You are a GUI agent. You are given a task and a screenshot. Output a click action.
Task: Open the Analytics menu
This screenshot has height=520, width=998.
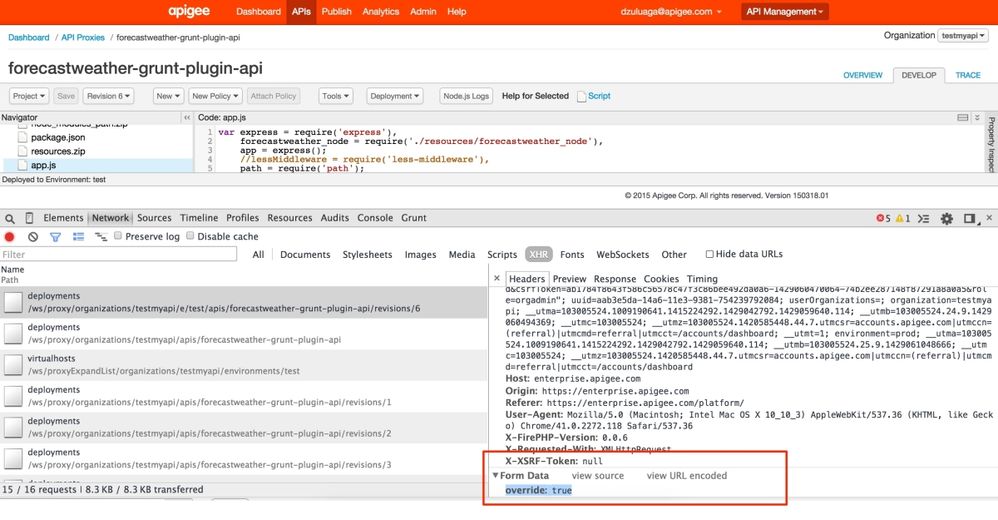pyautogui.click(x=381, y=11)
